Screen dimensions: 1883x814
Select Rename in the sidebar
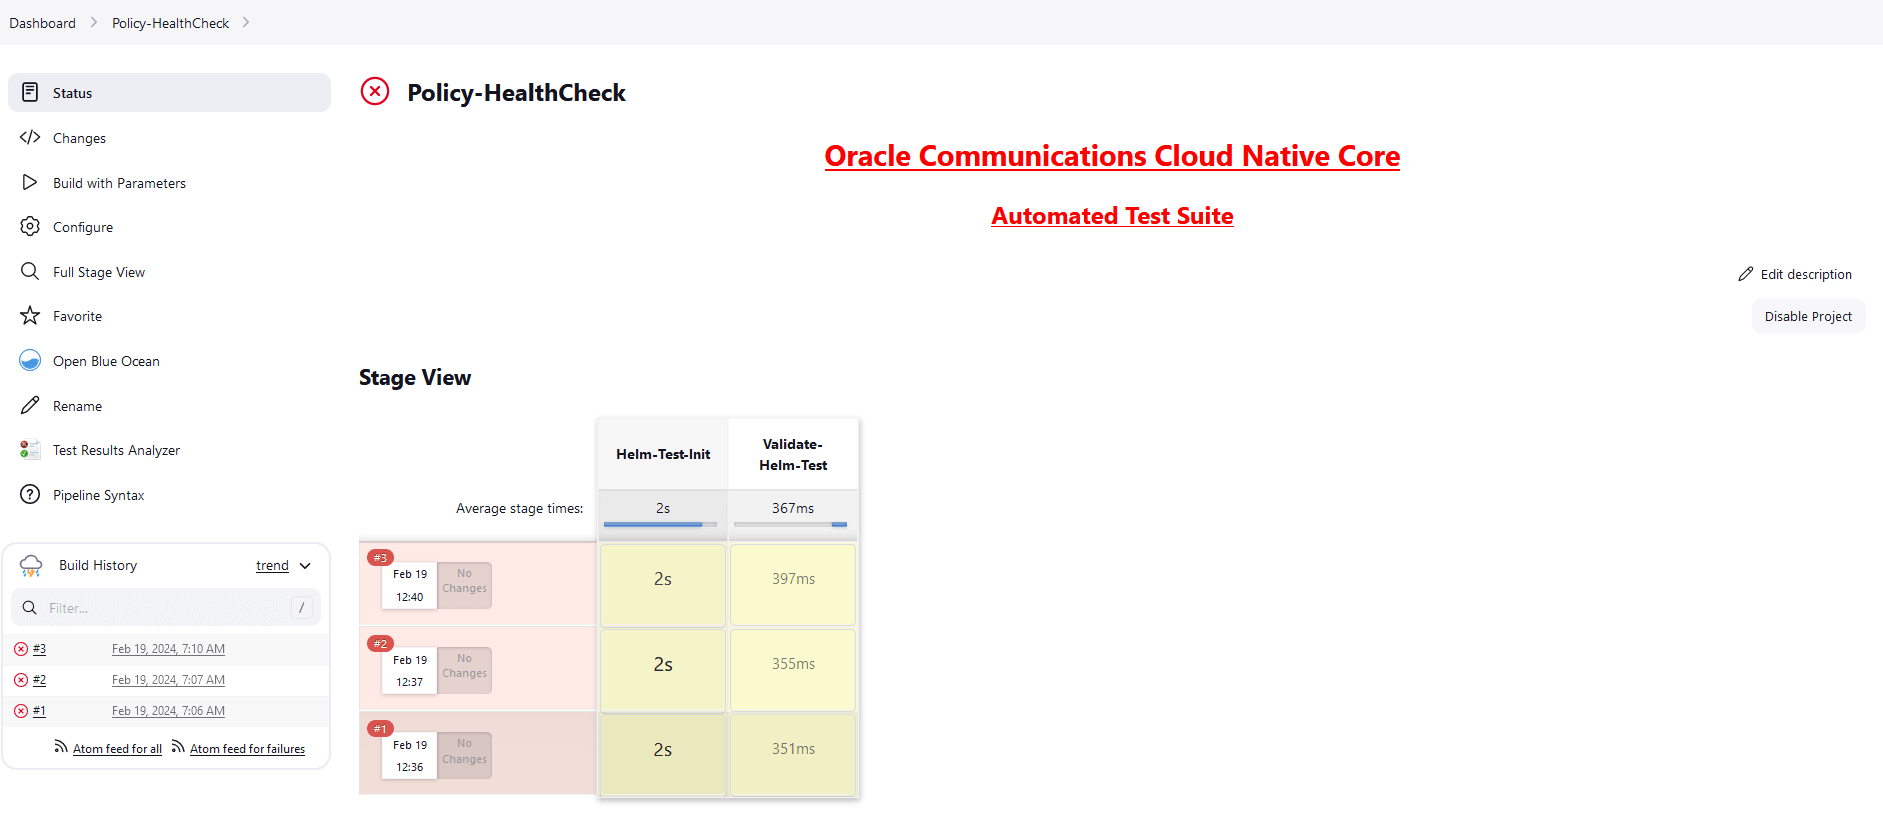point(169,405)
